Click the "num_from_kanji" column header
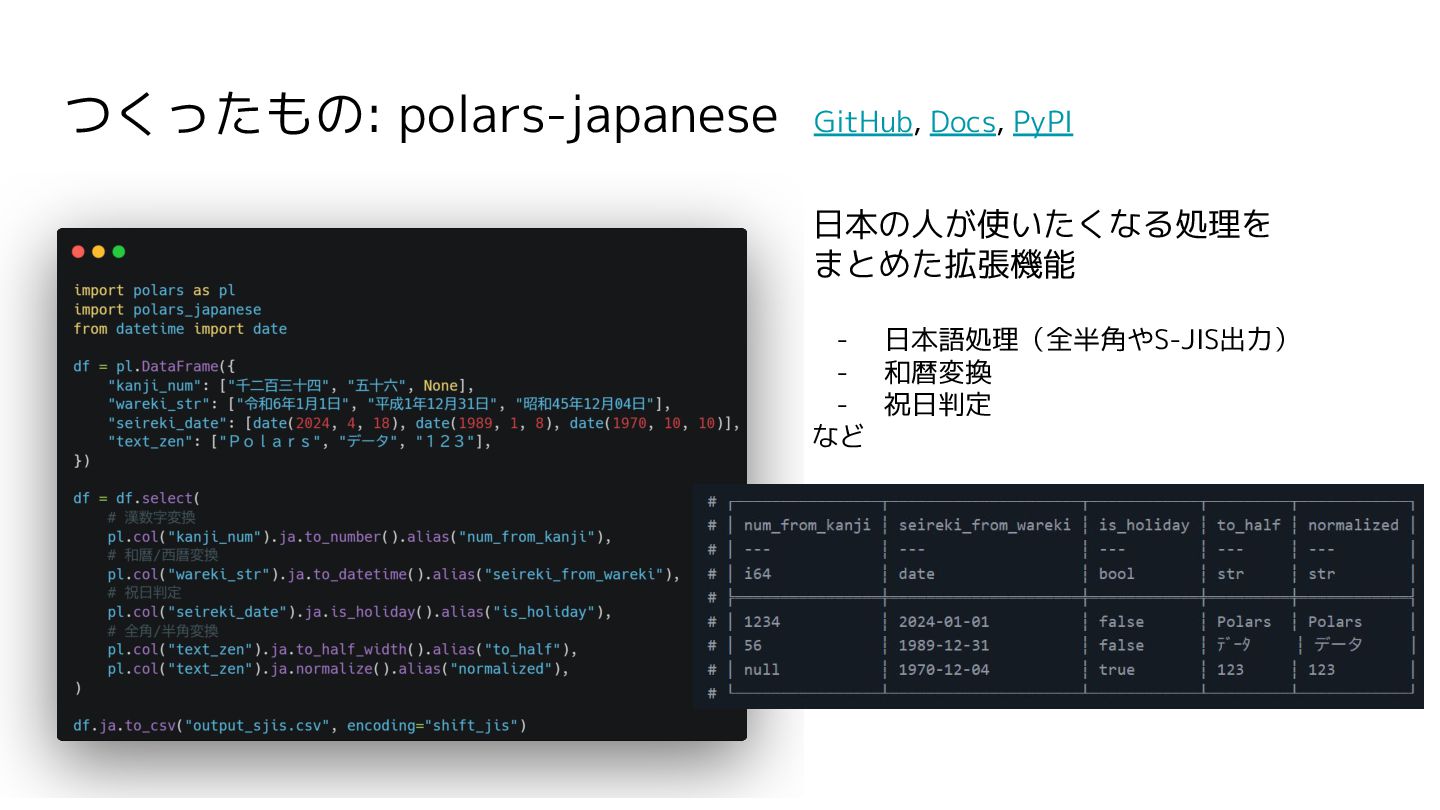This screenshot has height=810, width=1440. point(807,525)
